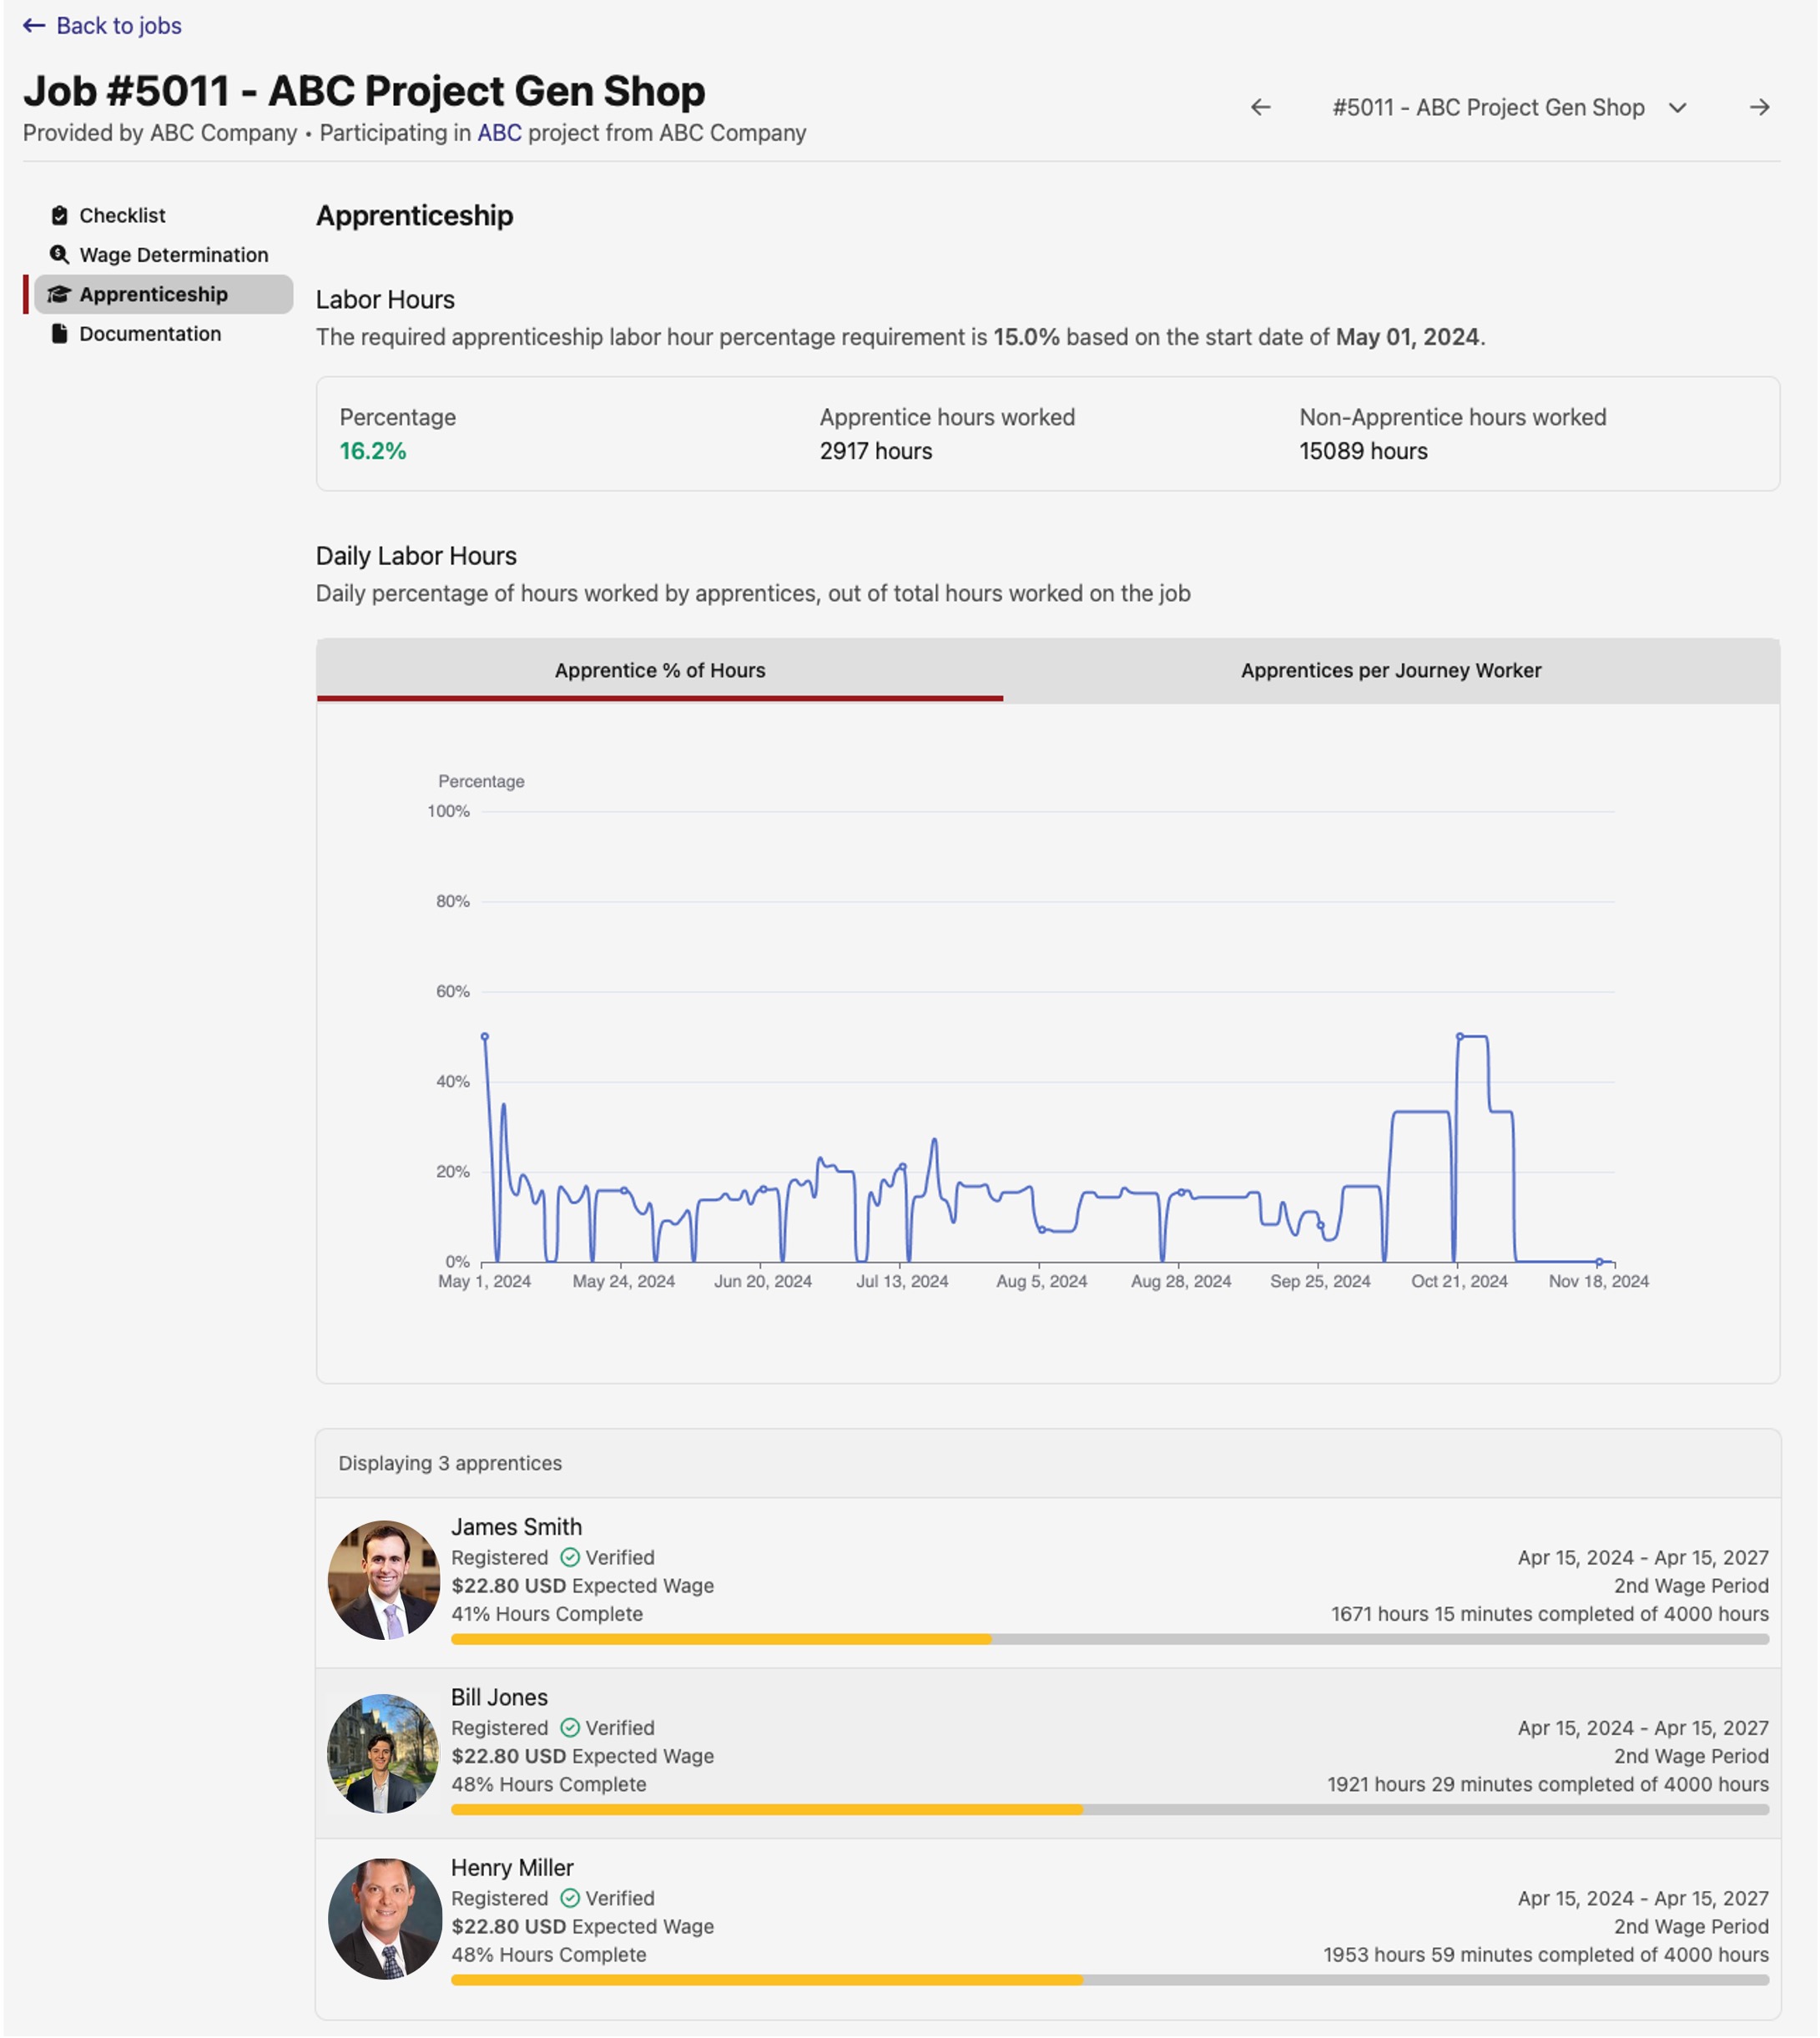Click Henry Miller's Verified checkmark icon
This screenshot has height=2038, width=1820.
click(x=570, y=1899)
